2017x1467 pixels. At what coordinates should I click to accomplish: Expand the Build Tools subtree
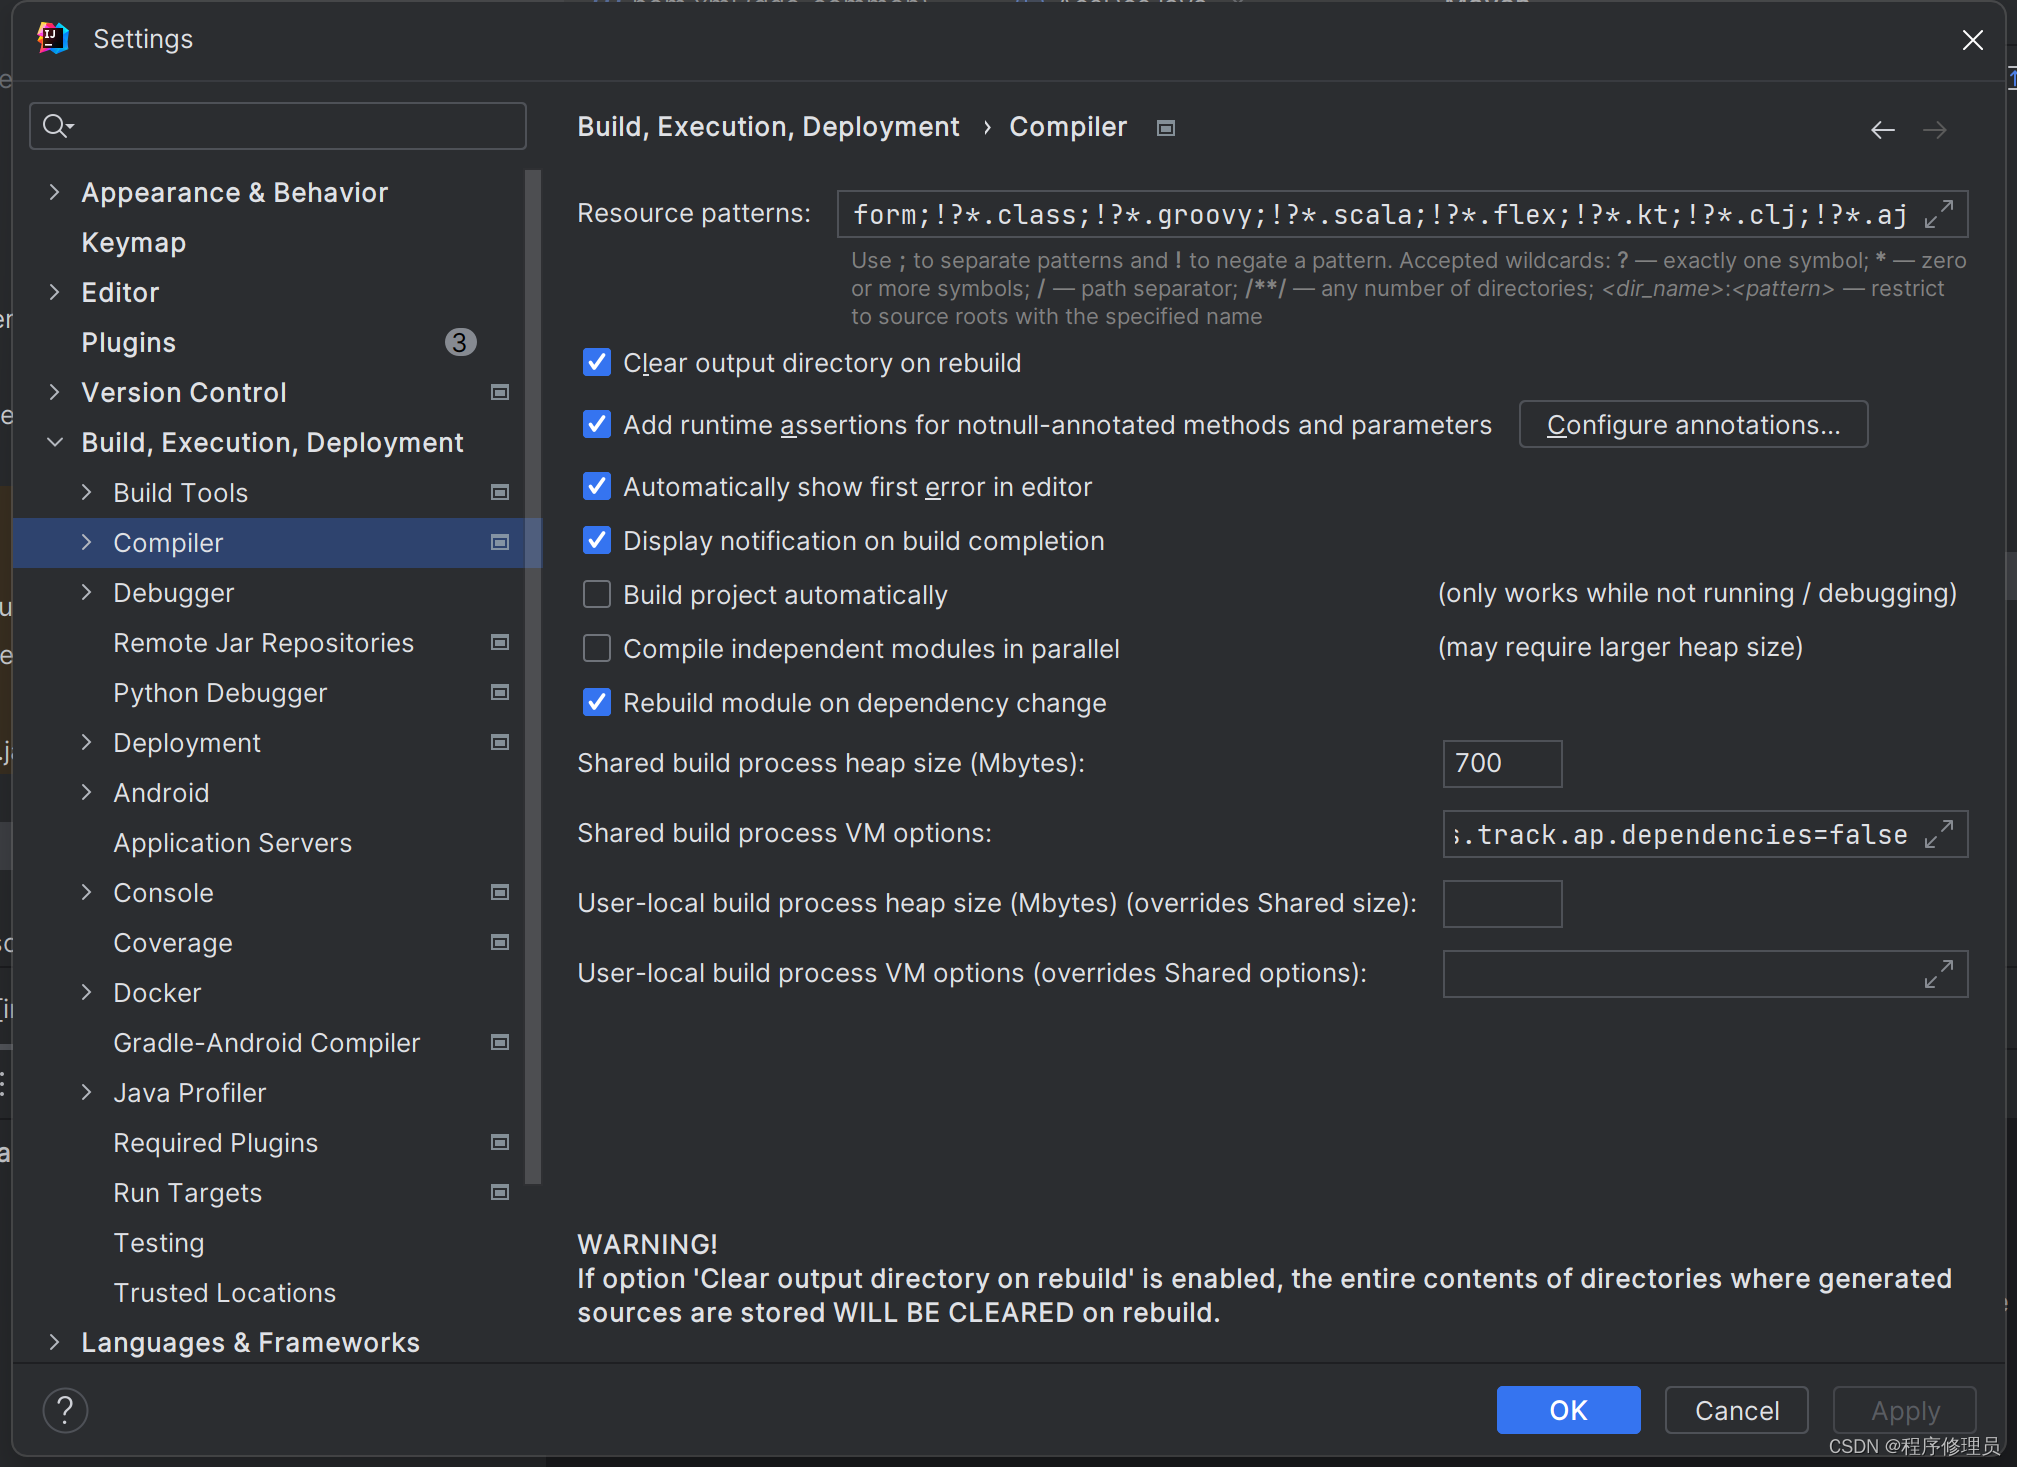tap(87, 492)
